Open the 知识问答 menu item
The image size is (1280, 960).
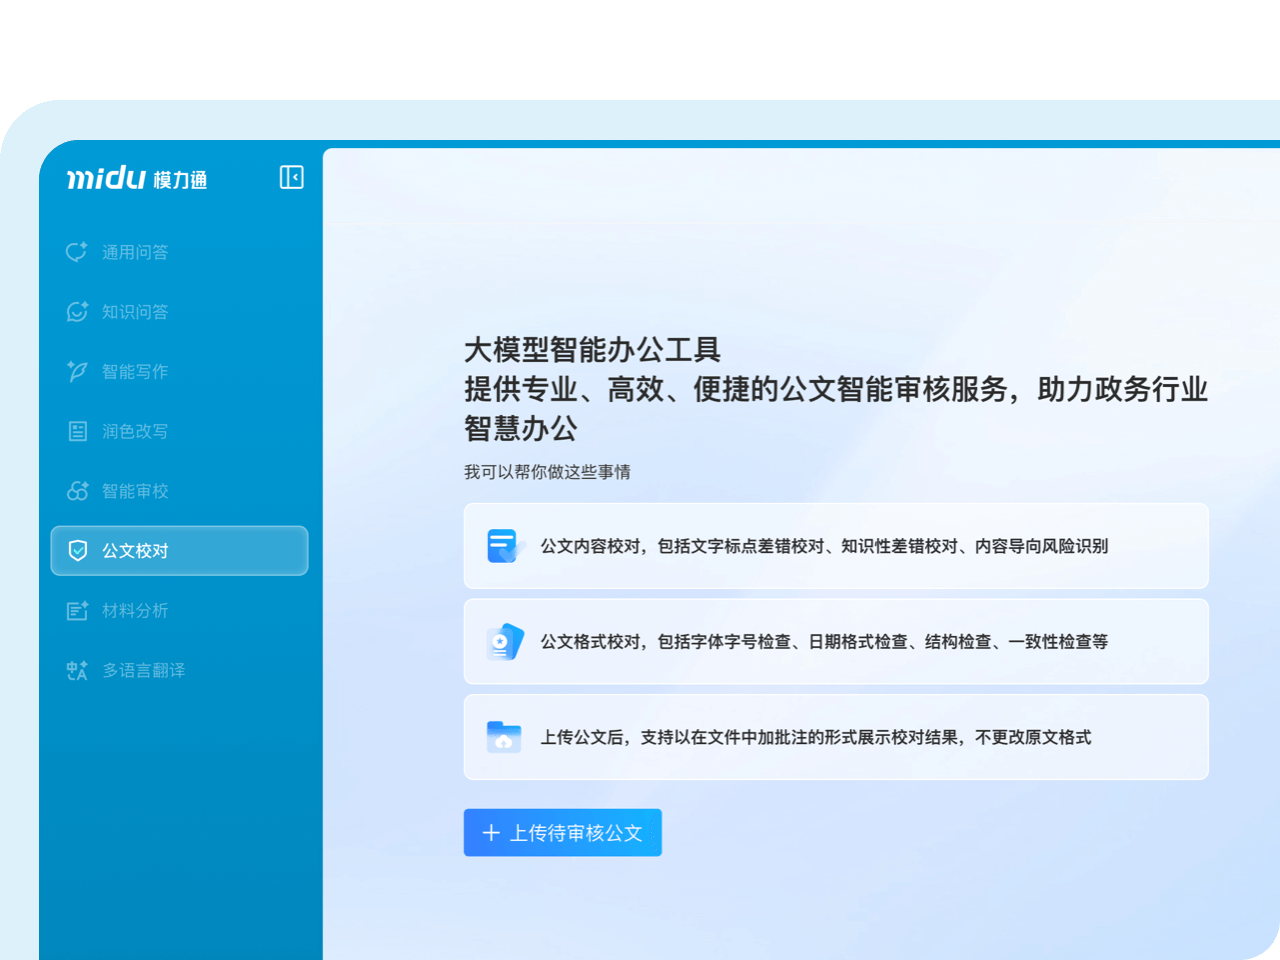[x=179, y=312]
